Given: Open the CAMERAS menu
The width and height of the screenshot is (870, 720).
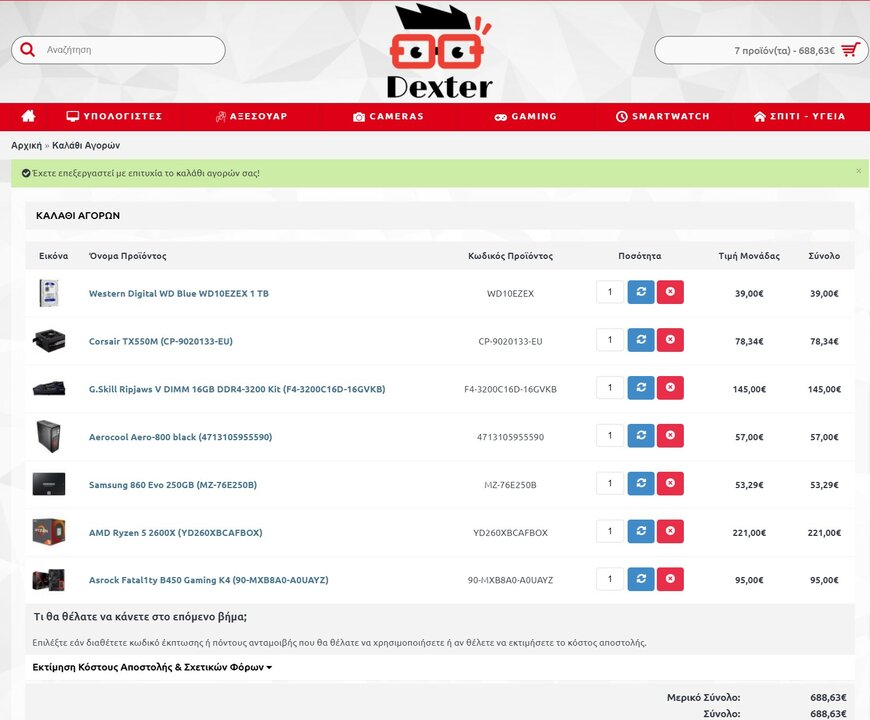Looking at the screenshot, I should point(388,116).
